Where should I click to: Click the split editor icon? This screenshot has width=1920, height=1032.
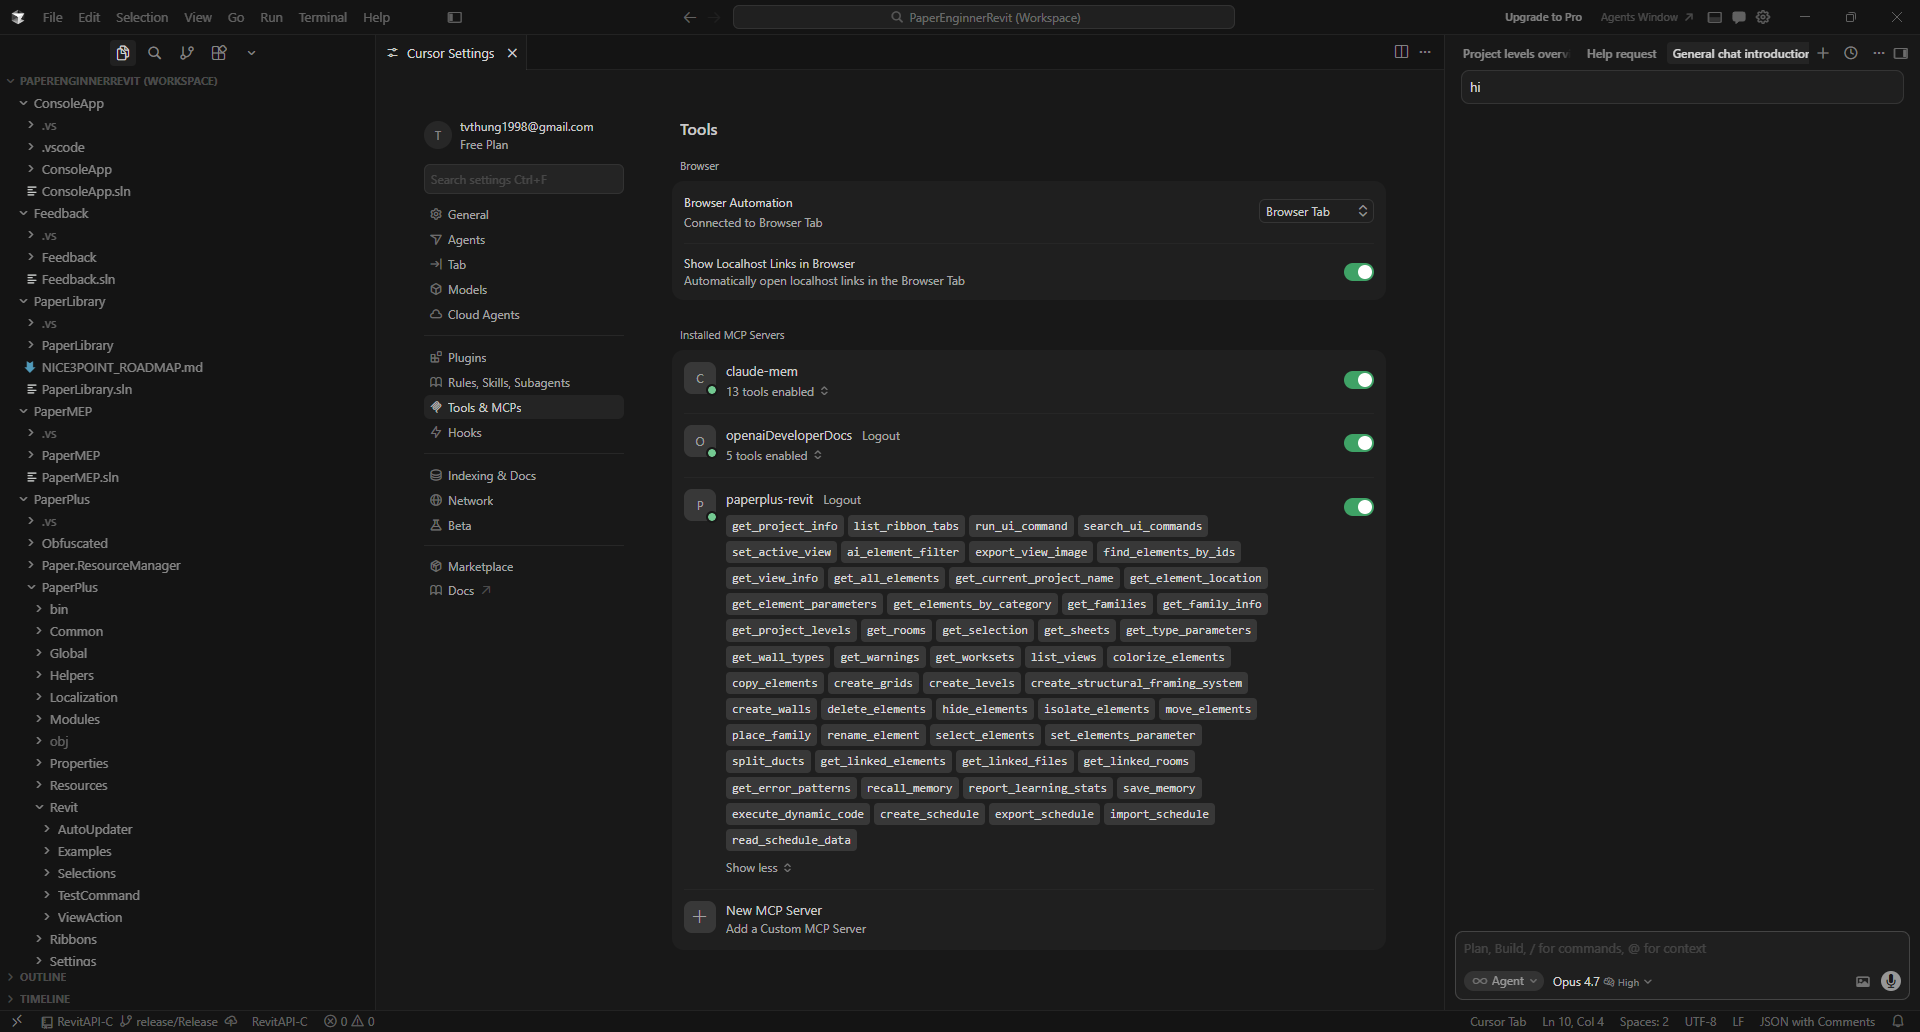pyautogui.click(x=1401, y=52)
